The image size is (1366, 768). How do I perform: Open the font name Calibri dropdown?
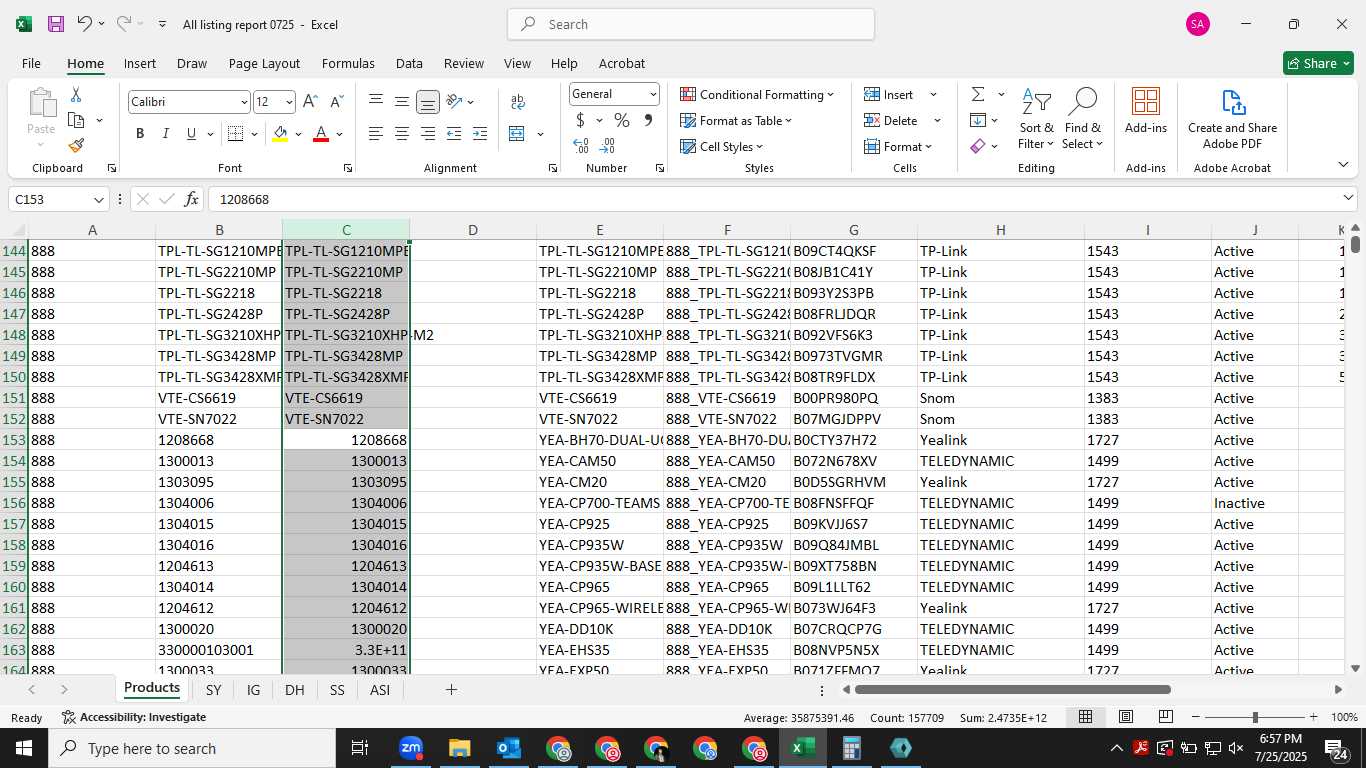[x=243, y=102]
